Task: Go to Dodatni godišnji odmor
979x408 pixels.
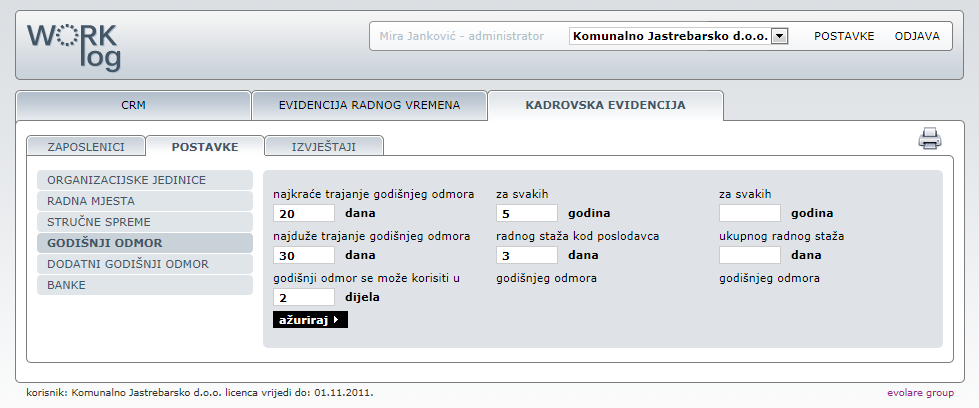Action: (144, 264)
